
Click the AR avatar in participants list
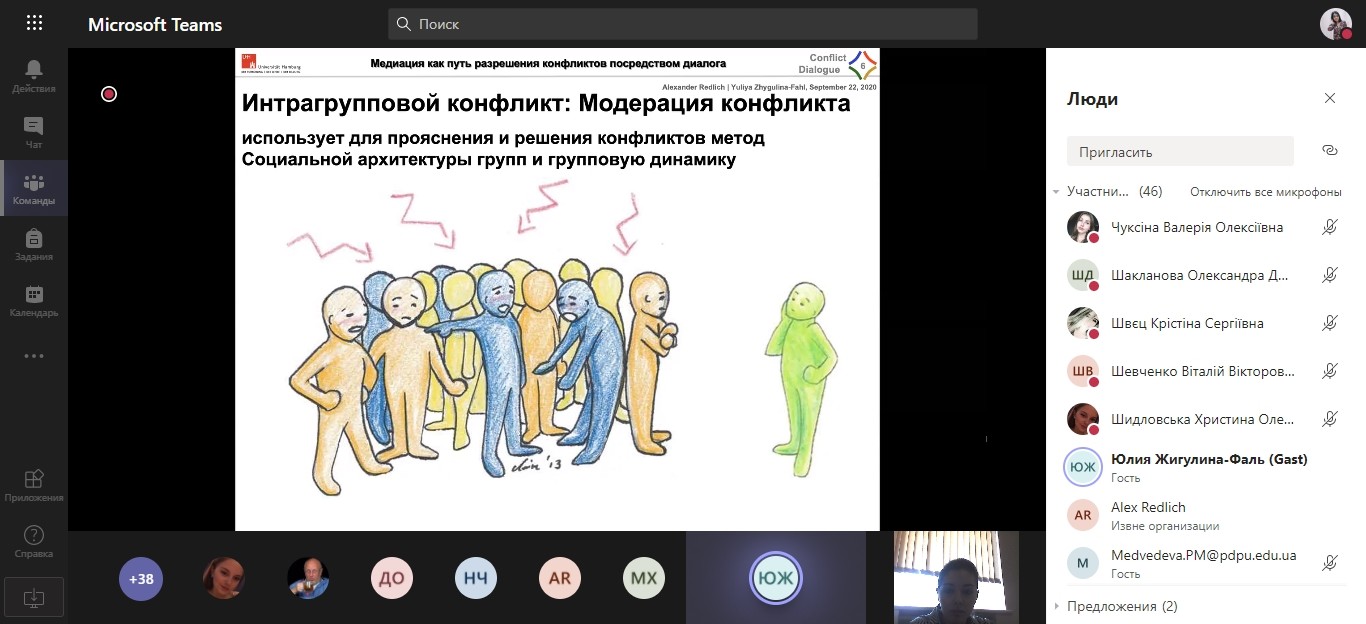[x=1082, y=515]
